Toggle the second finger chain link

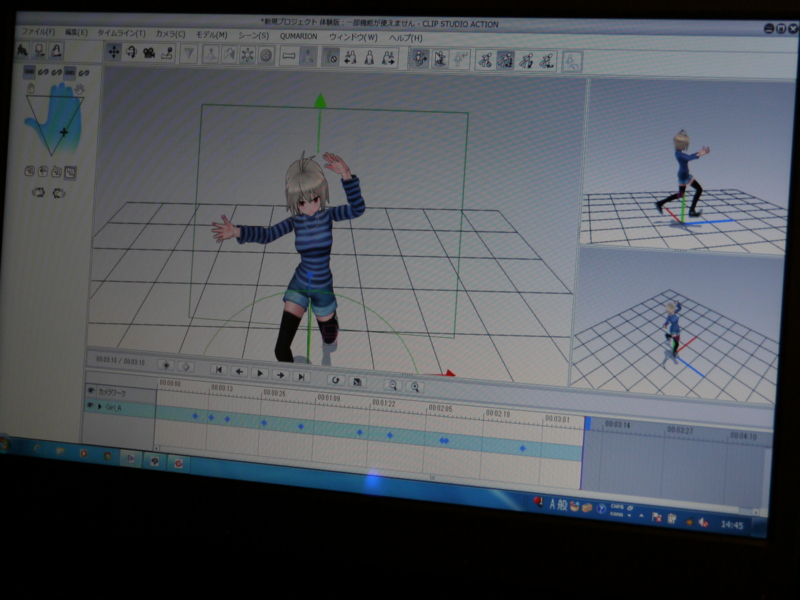(x=43, y=72)
